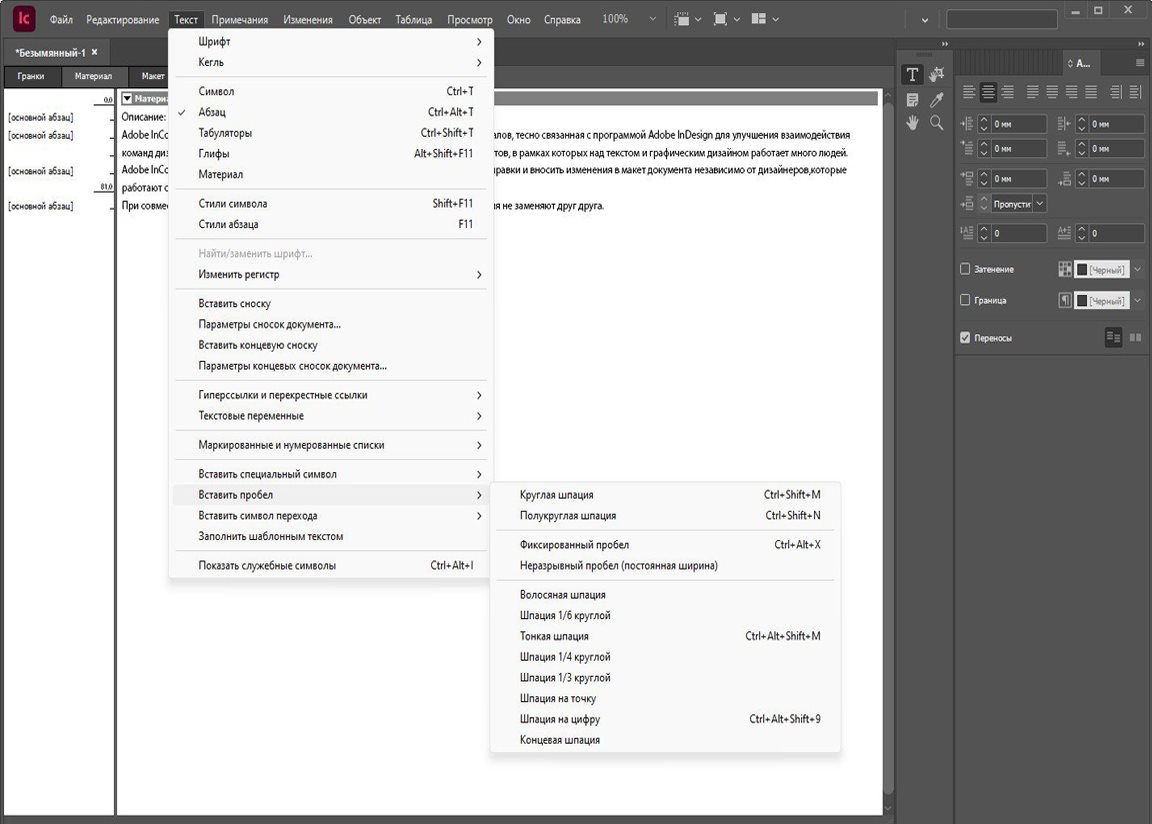
Task: Click the left indent value field
Action: (1016, 125)
